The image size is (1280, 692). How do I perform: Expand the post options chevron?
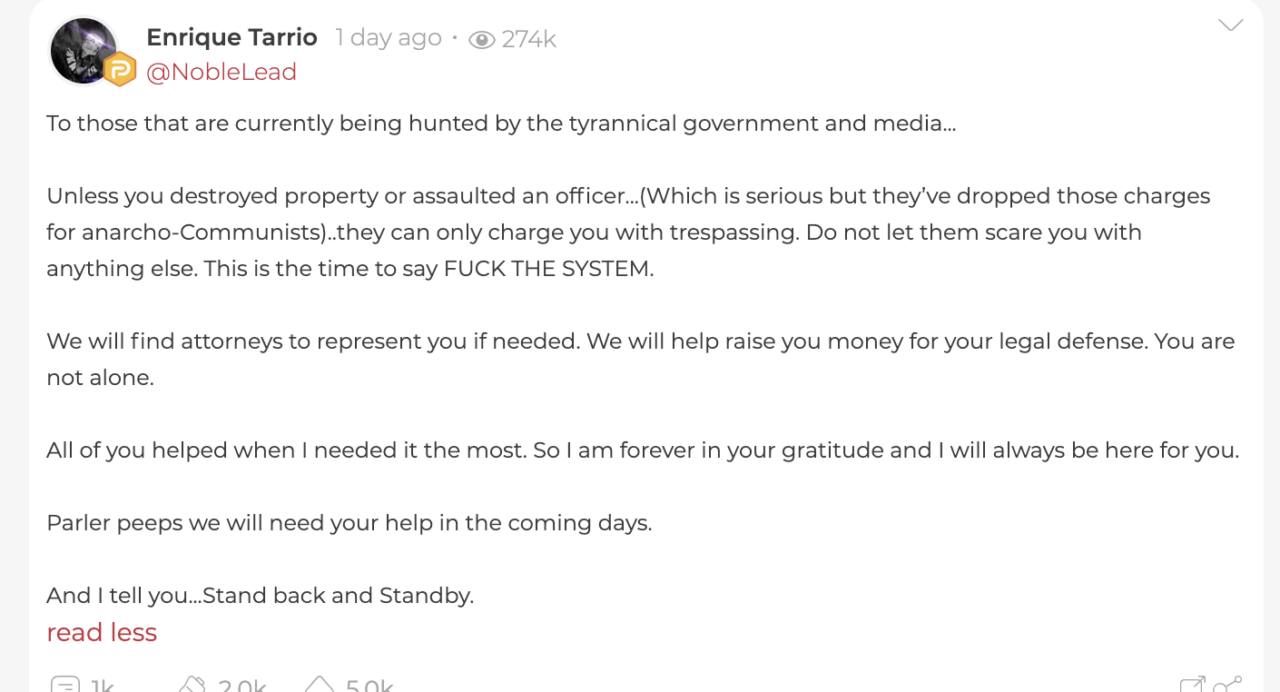1230,26
